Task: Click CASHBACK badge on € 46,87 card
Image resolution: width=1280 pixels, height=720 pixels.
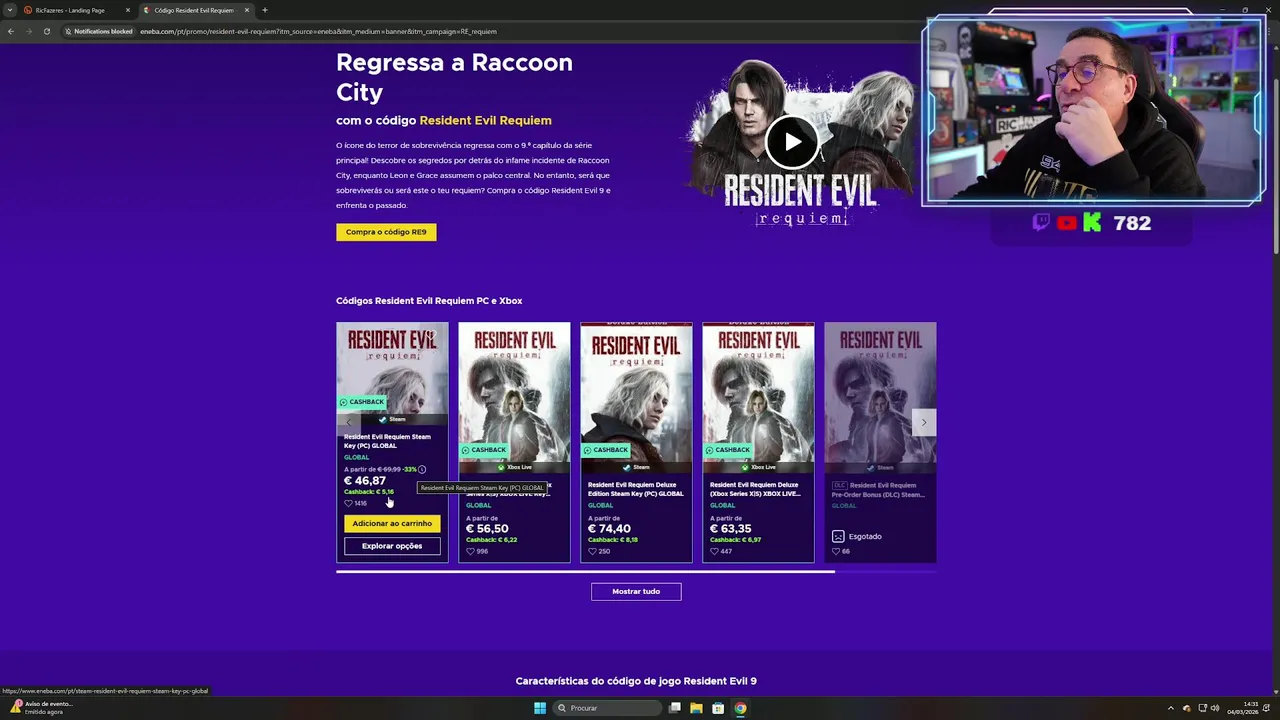Action: pyautogui.click(x=362, y=402)
